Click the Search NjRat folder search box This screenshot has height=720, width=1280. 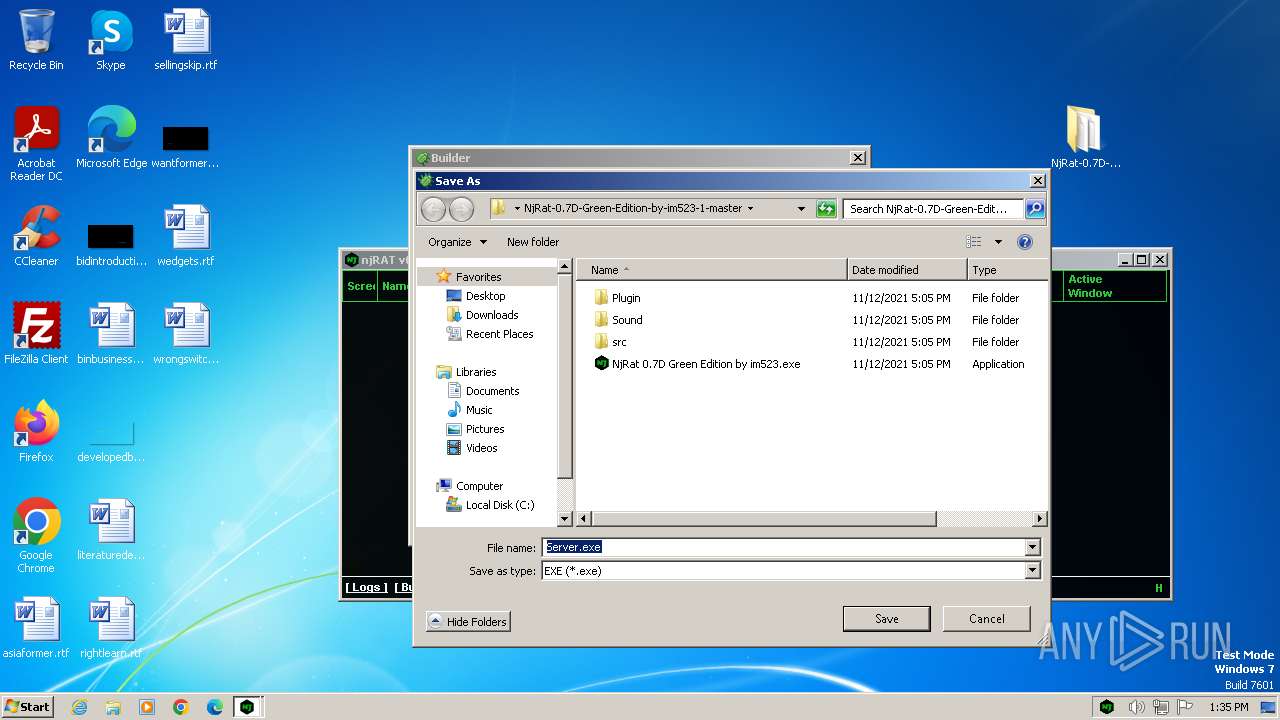(x=933, y=209)
